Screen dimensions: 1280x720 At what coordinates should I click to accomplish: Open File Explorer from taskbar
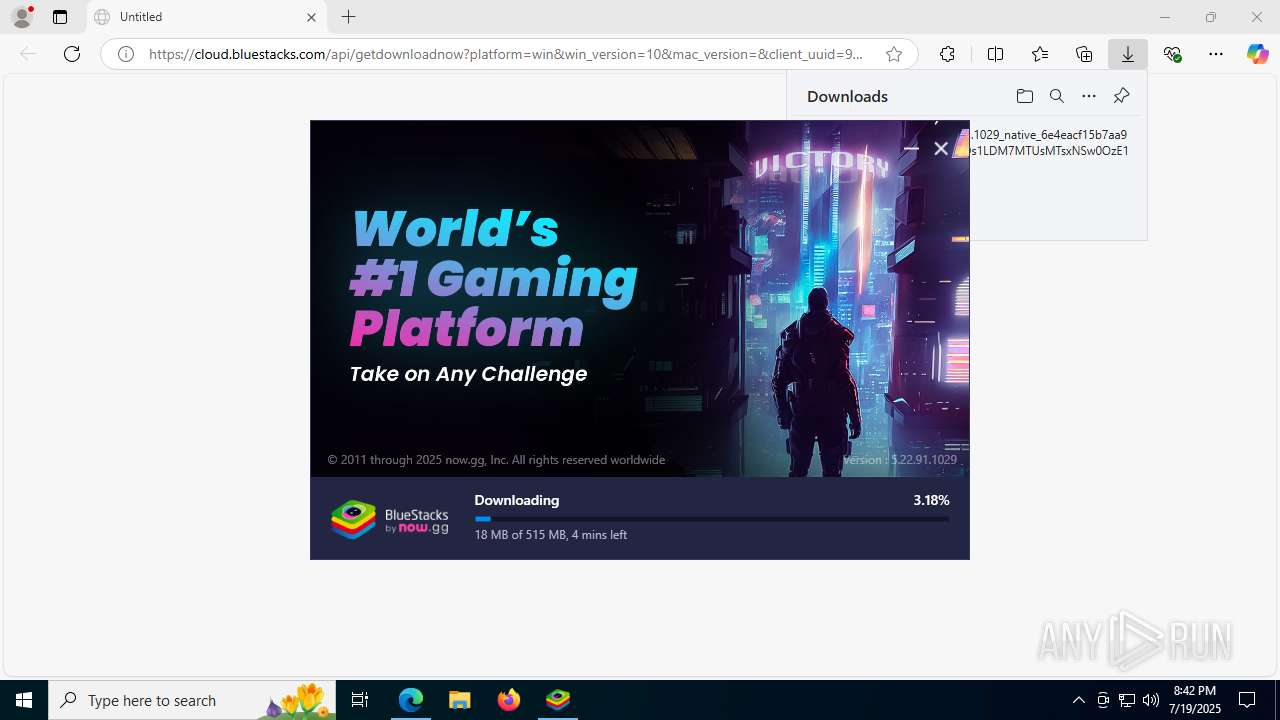460,700
